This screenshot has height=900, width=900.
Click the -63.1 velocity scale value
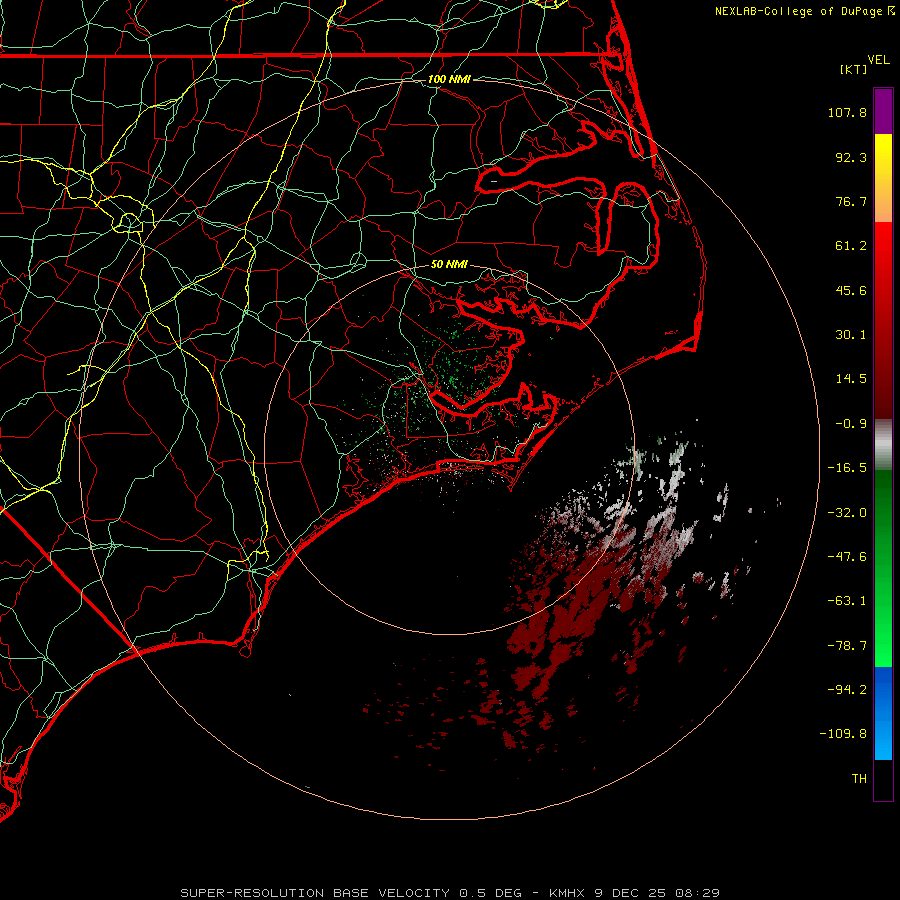pos(847,601)
